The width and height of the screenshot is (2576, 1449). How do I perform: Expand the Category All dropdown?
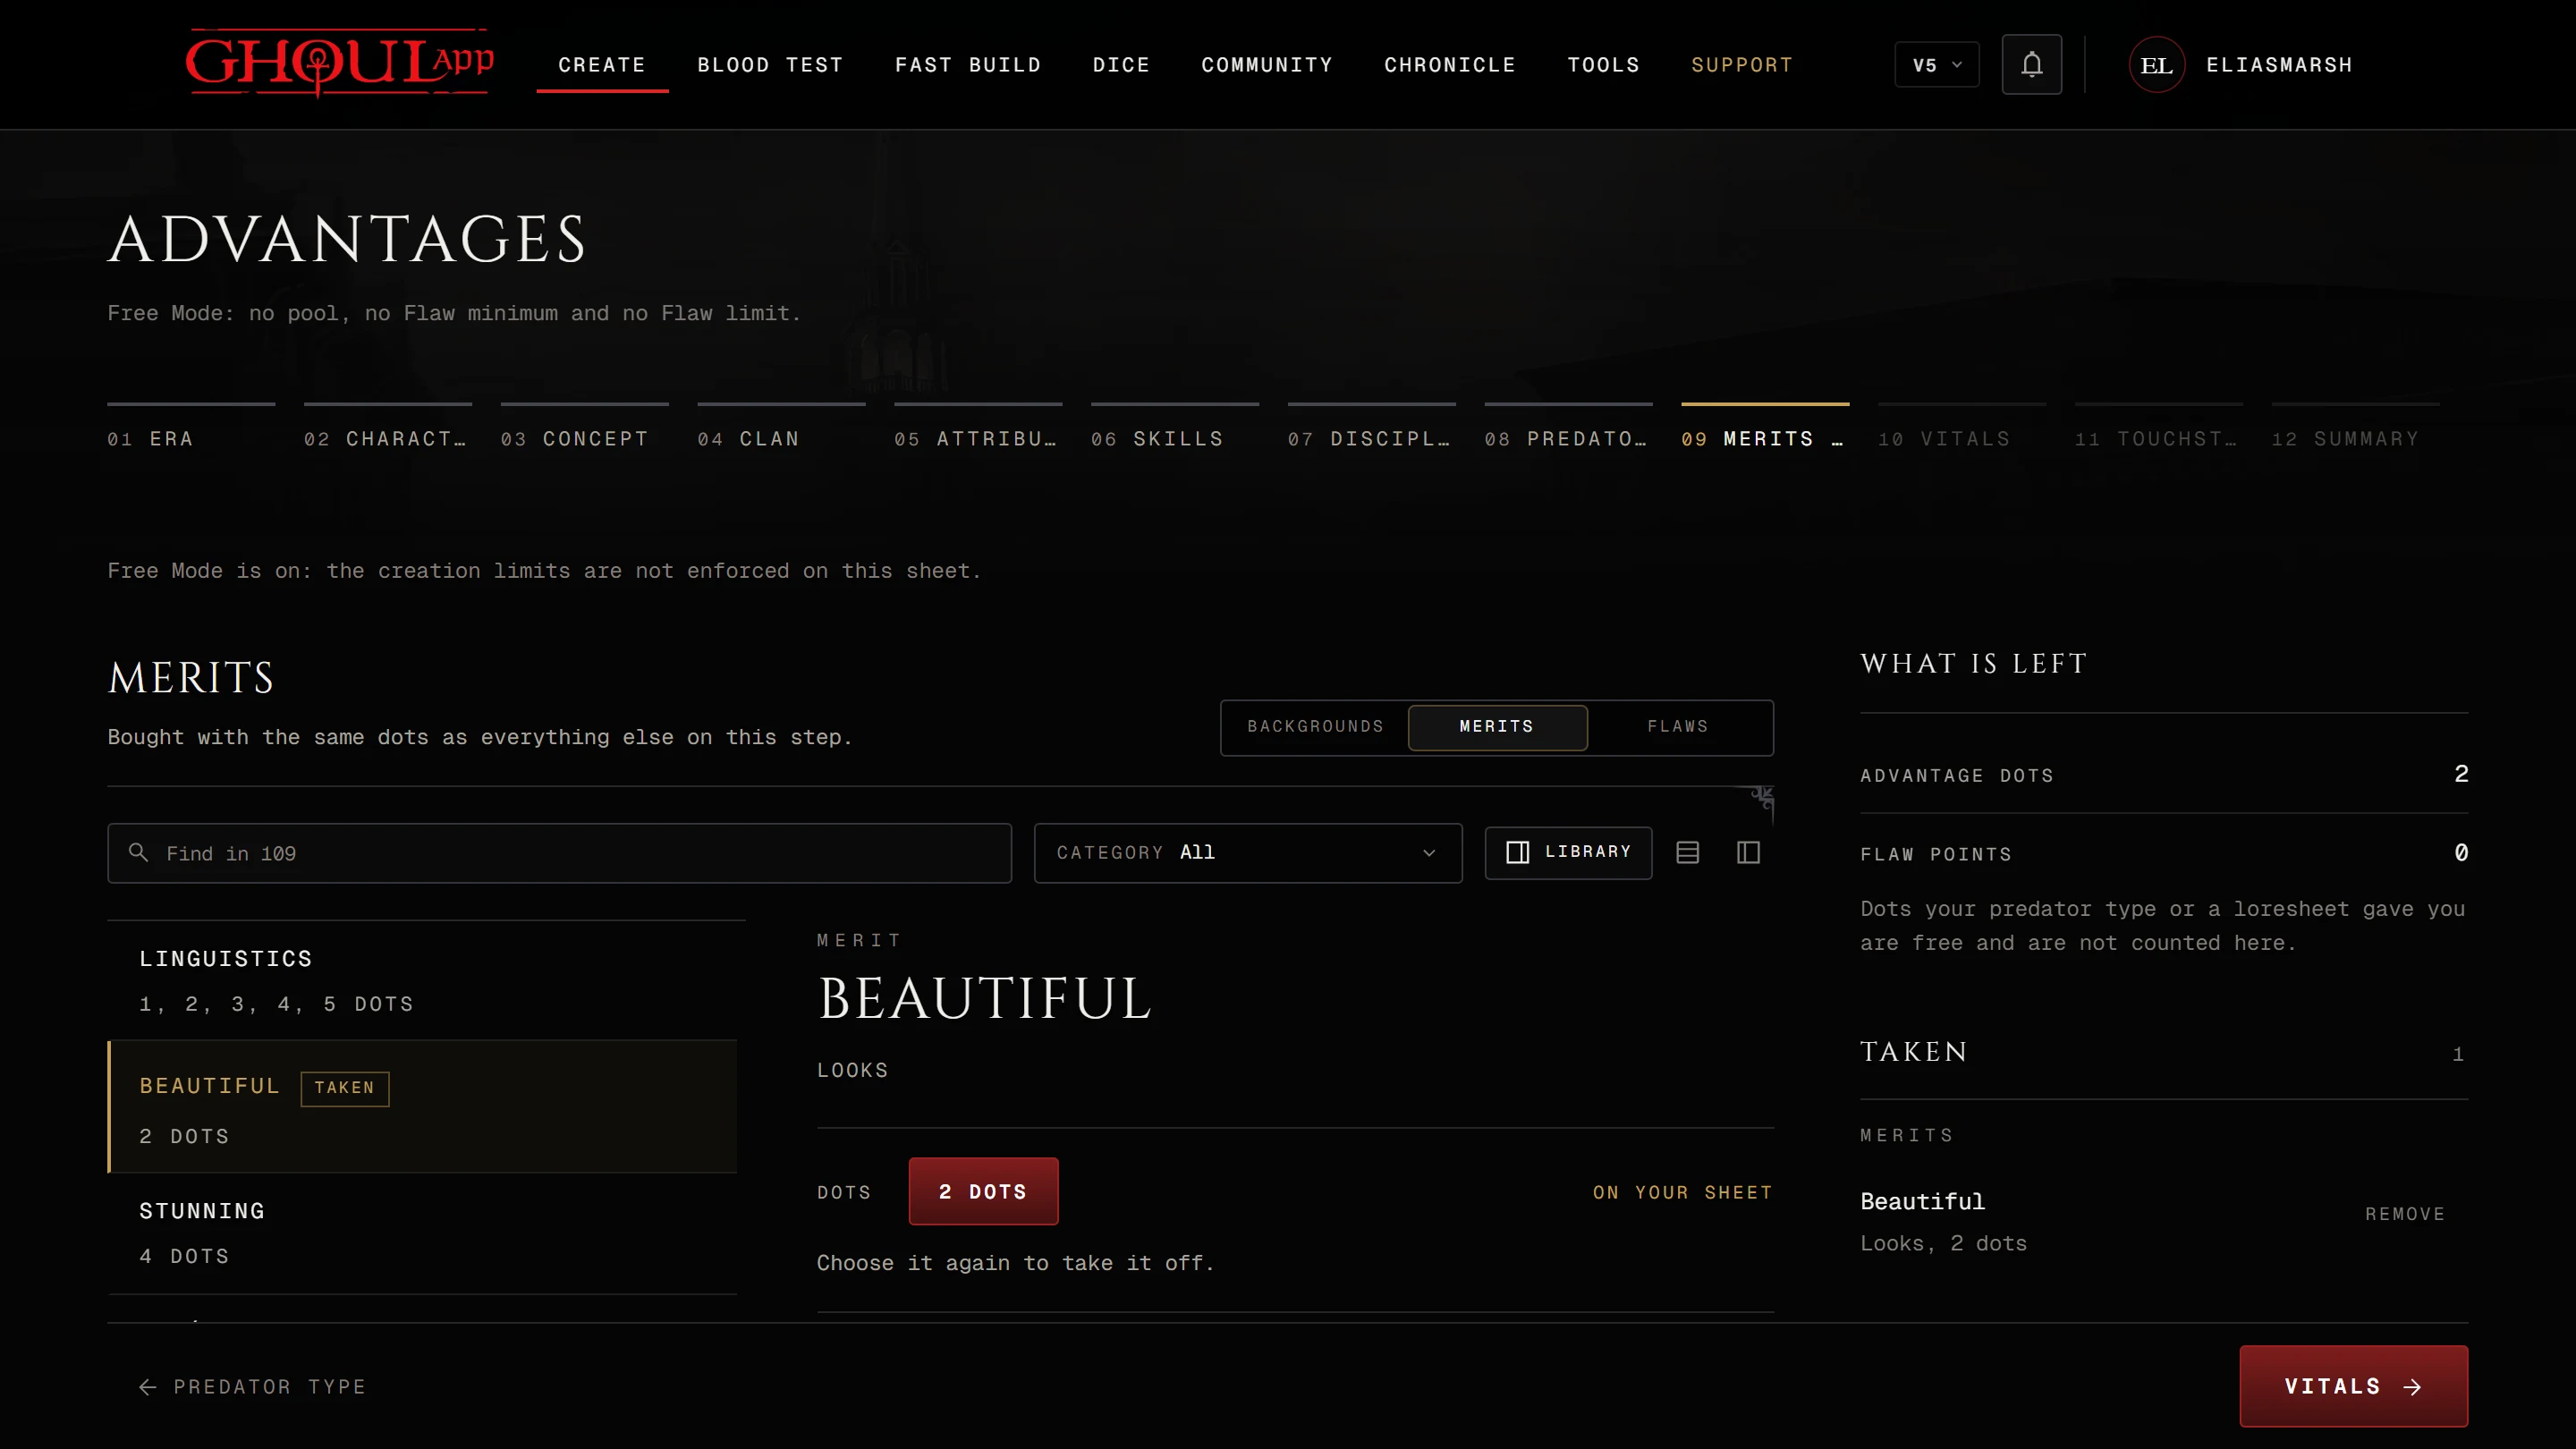coord(1248,852)
